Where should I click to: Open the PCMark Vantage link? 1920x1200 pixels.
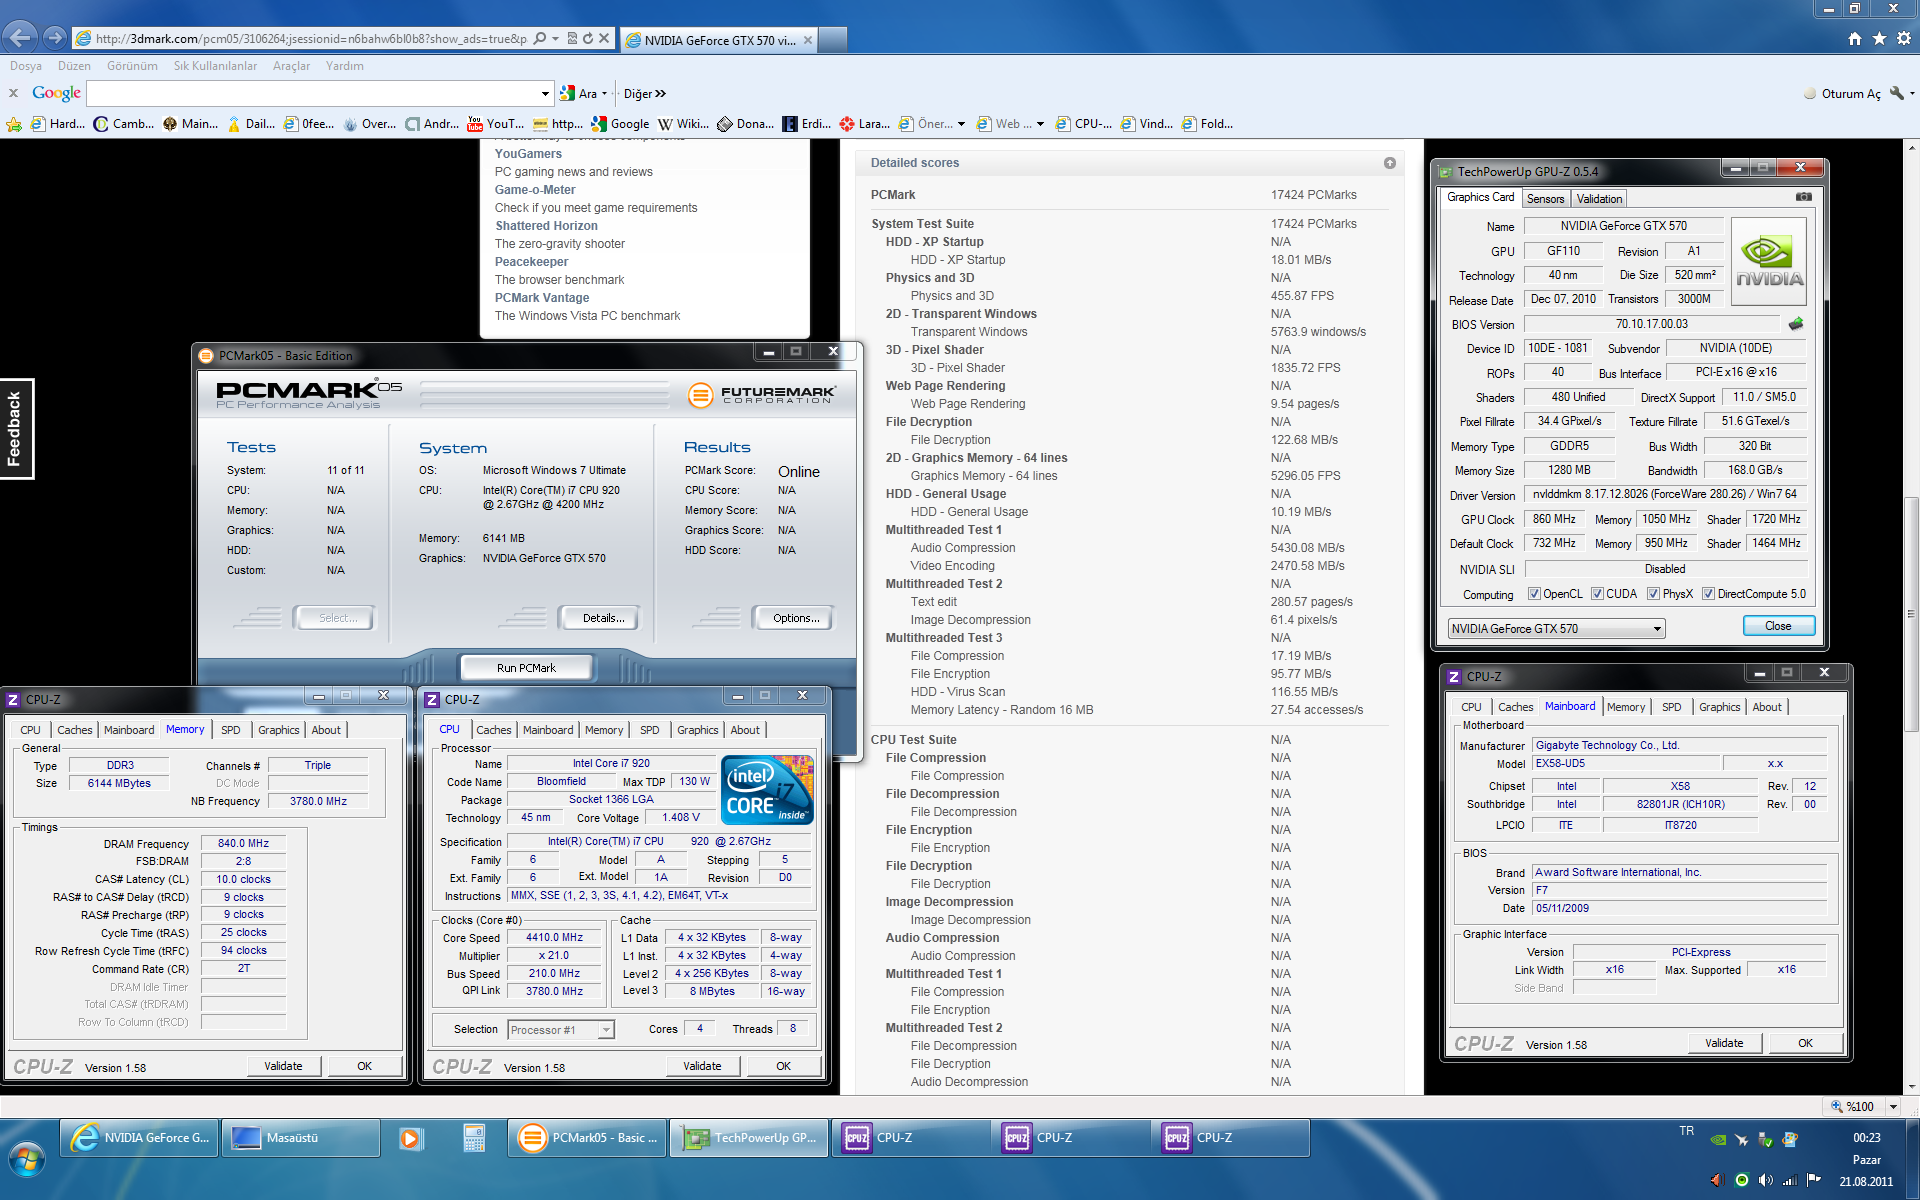click(542, 298)
